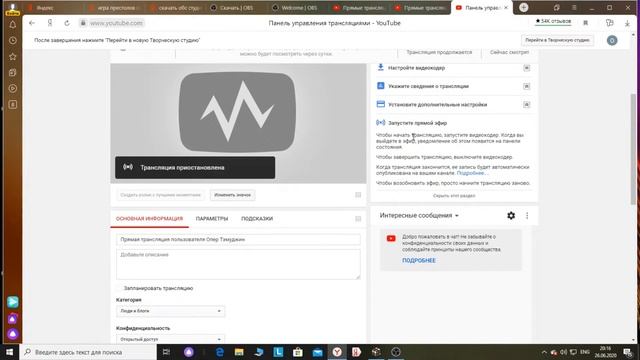Click the Yandex Browser icon in the taskbar
Viewport: 640px width, 360px height.
pyautogui.click(x=337, y=352)
